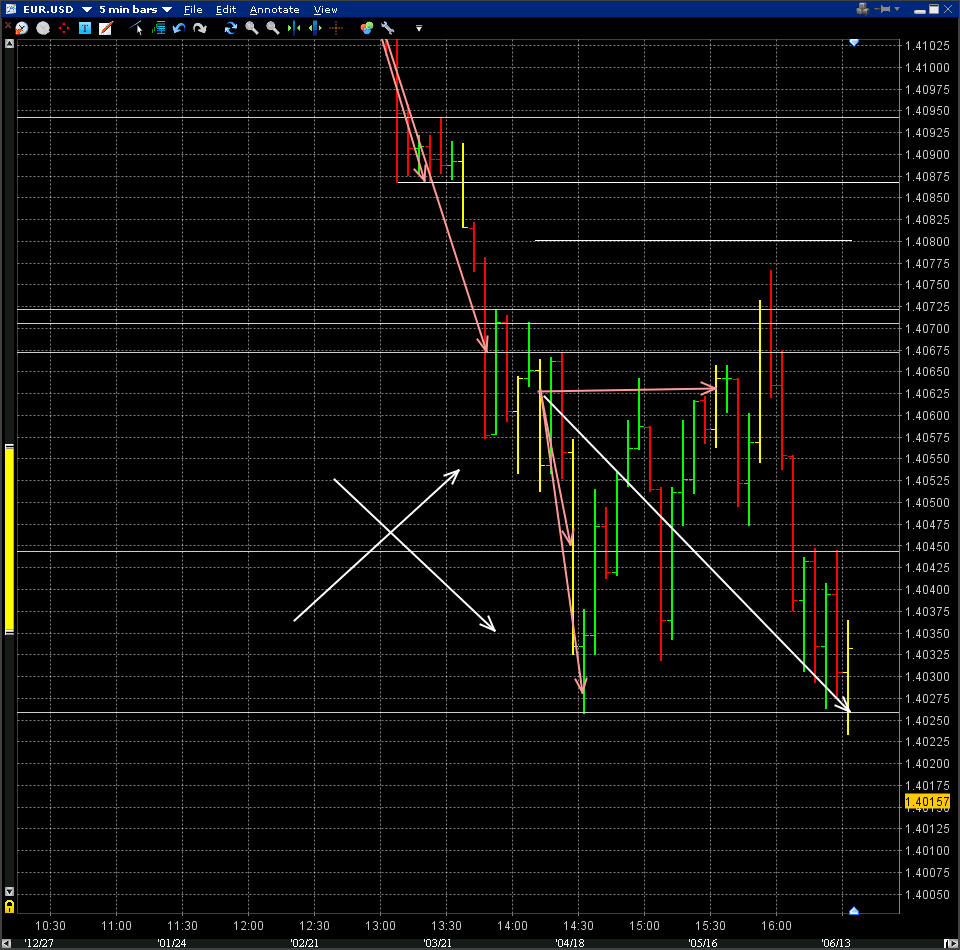Open the 5 min bars interval dropdown
The width and height of the screenshot is (960, 950).
167,10
